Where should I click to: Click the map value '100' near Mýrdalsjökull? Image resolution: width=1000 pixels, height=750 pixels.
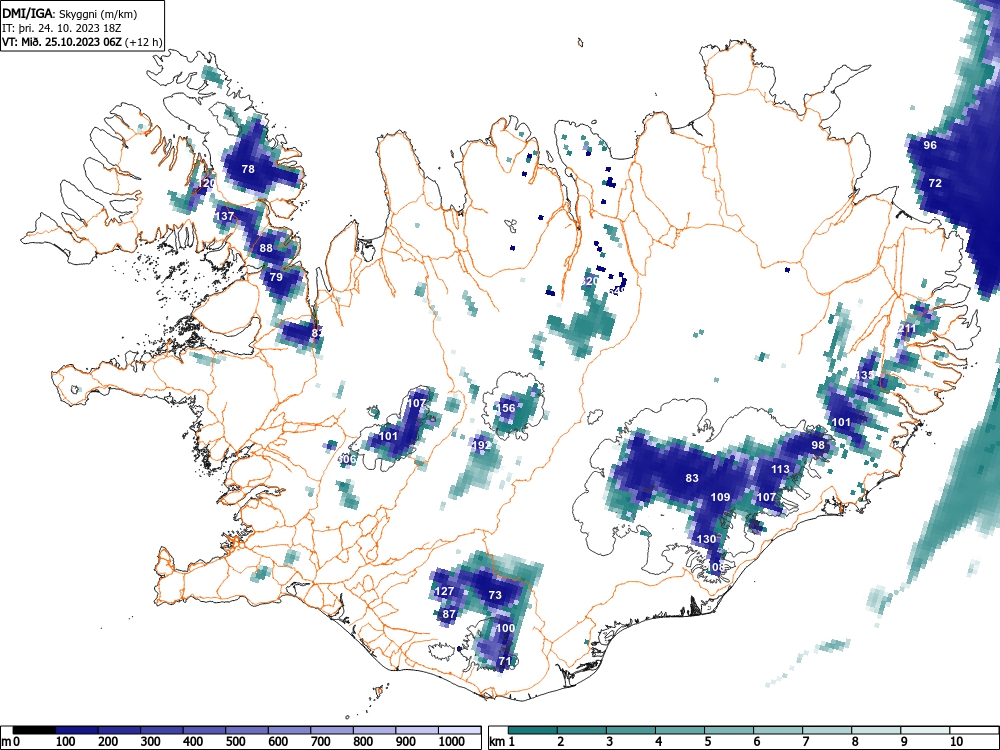pos(505,628)
